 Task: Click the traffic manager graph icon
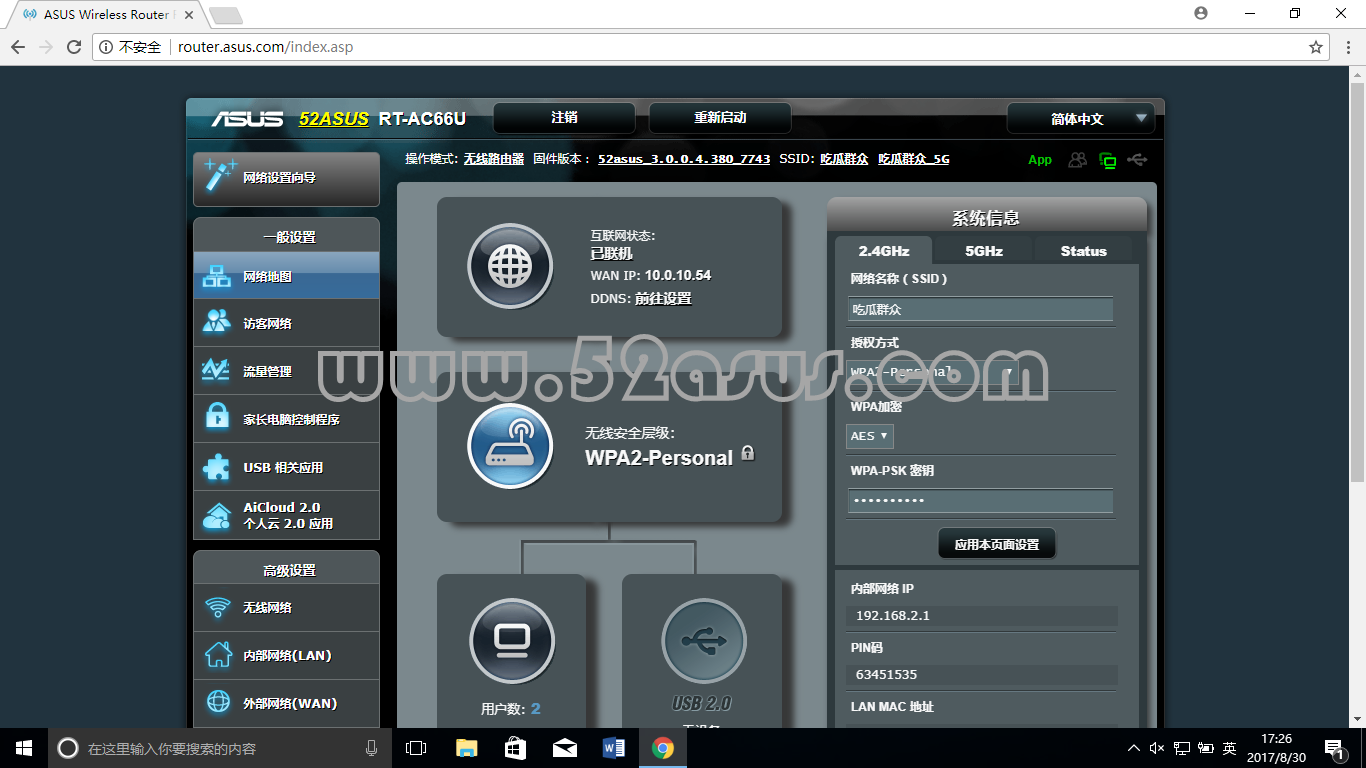217,370
